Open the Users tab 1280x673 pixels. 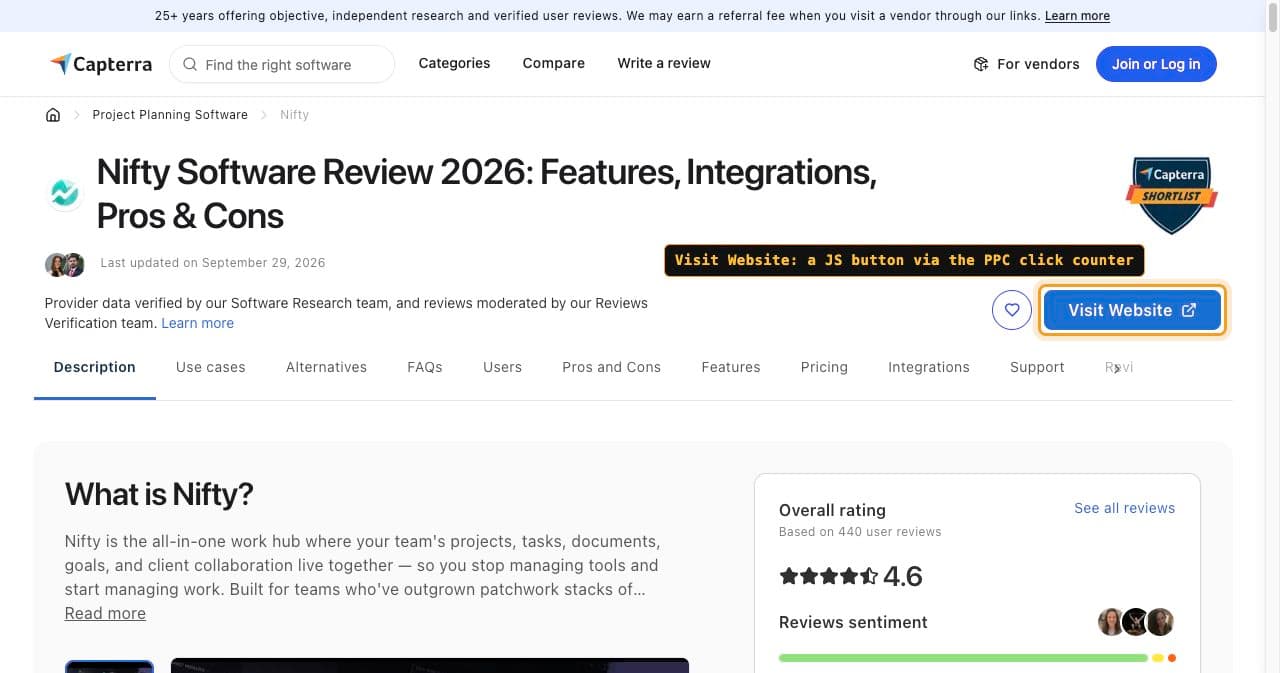coord(502,367)
